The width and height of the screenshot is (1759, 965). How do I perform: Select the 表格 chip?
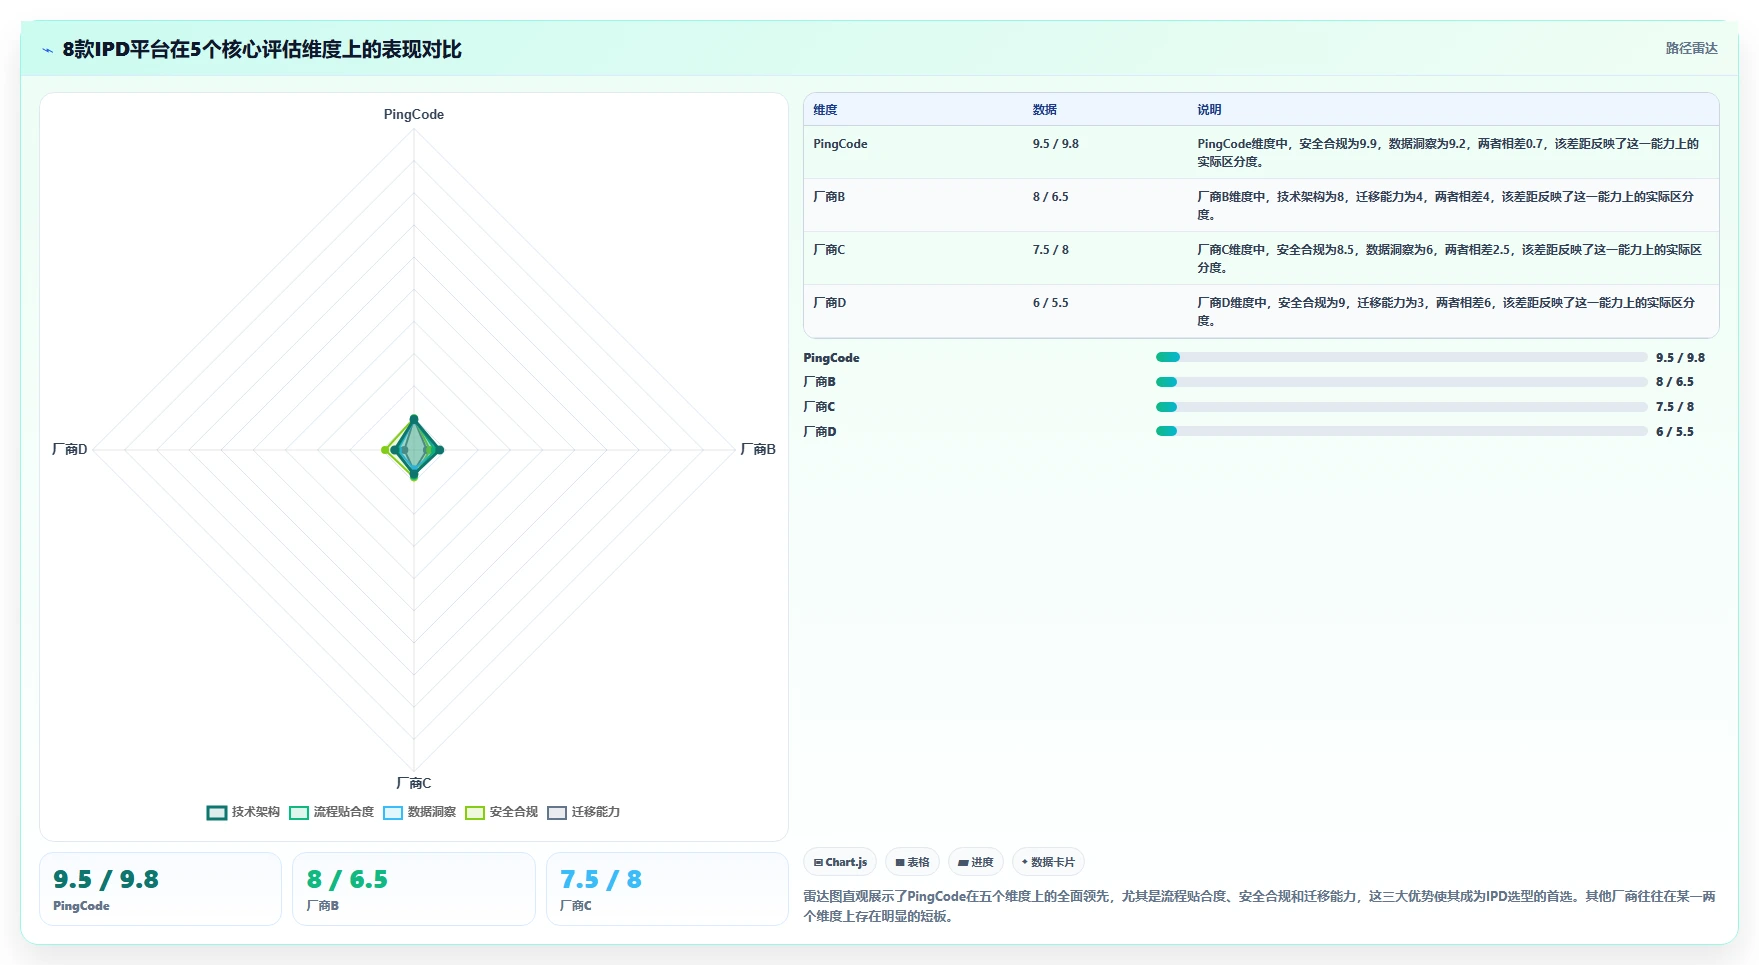[912, 862]
